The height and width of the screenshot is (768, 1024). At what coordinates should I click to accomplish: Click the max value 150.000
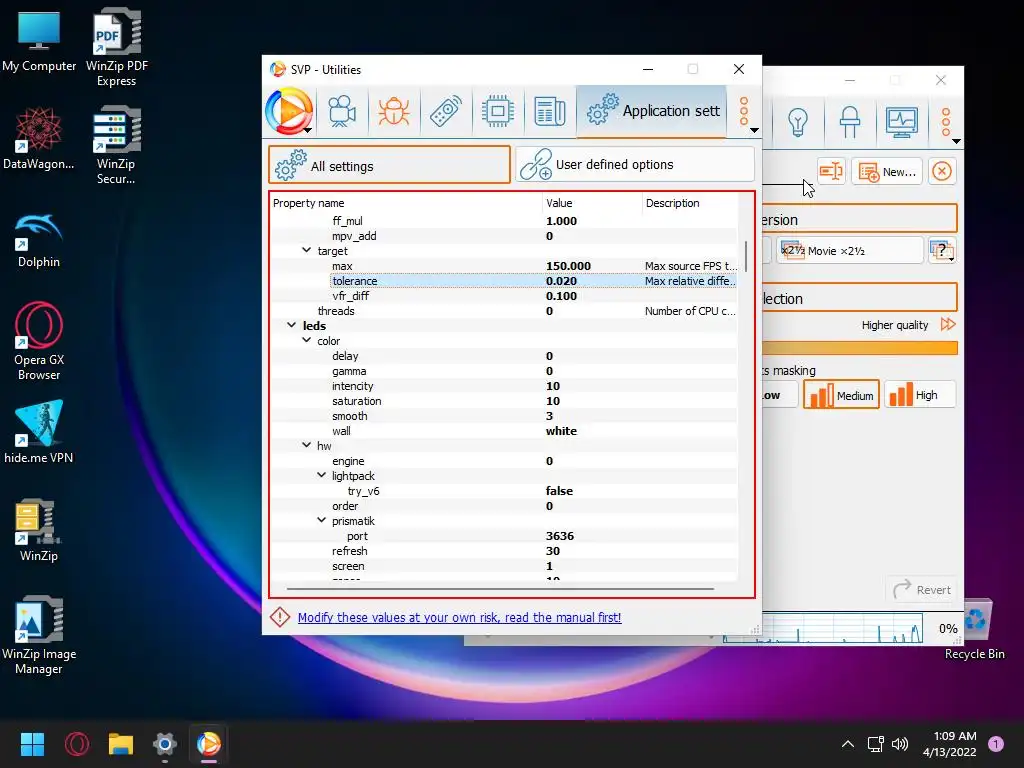[568, 266]
